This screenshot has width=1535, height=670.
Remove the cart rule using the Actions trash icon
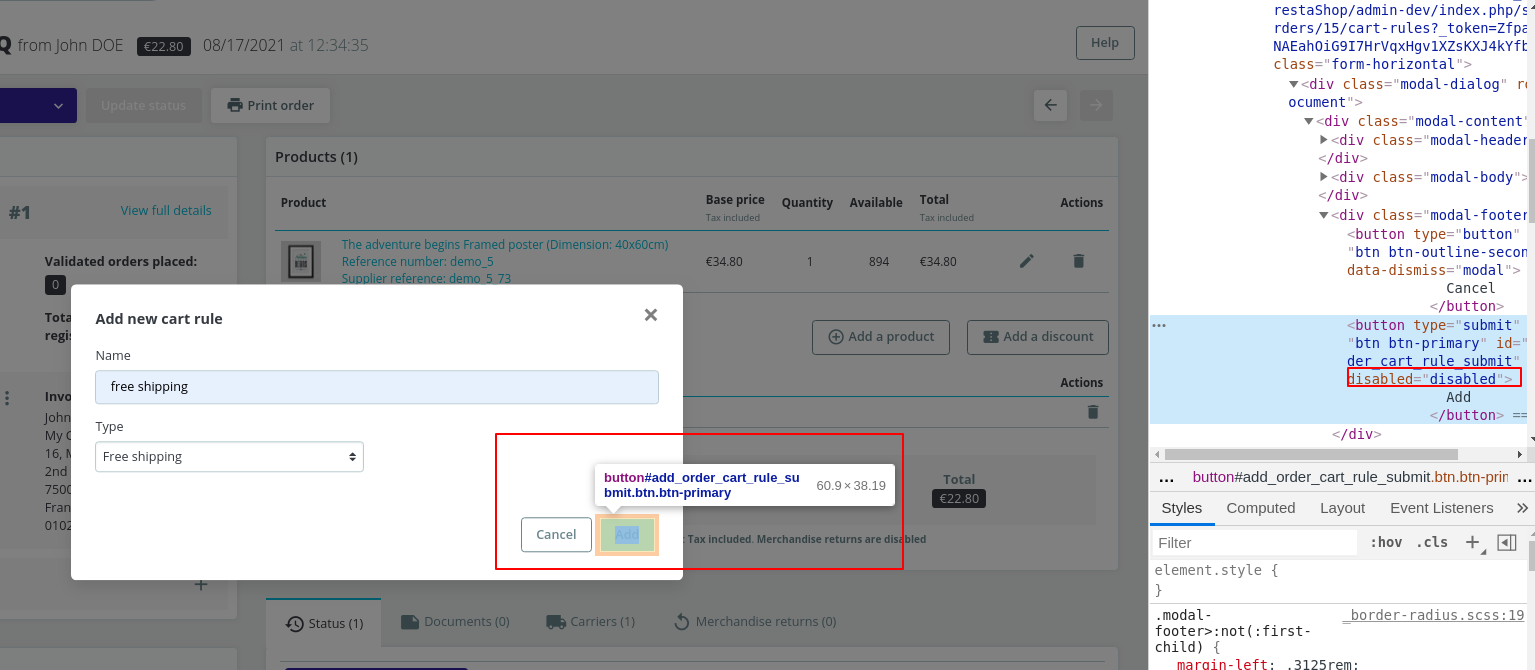coord(1091,411)
